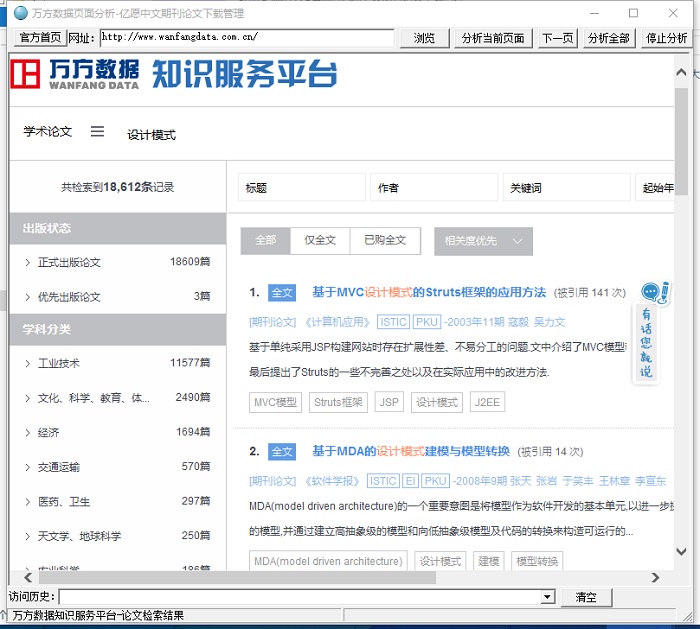Viewport: 700px width, 629px height.
Task: Click the 学术论文 category label
Action: click(x=48, y=132)
